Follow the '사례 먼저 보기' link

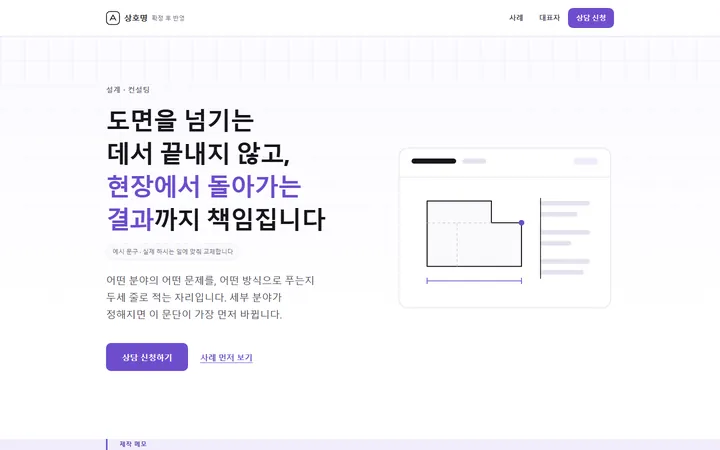pyautogui.click(x=226, y=357)
